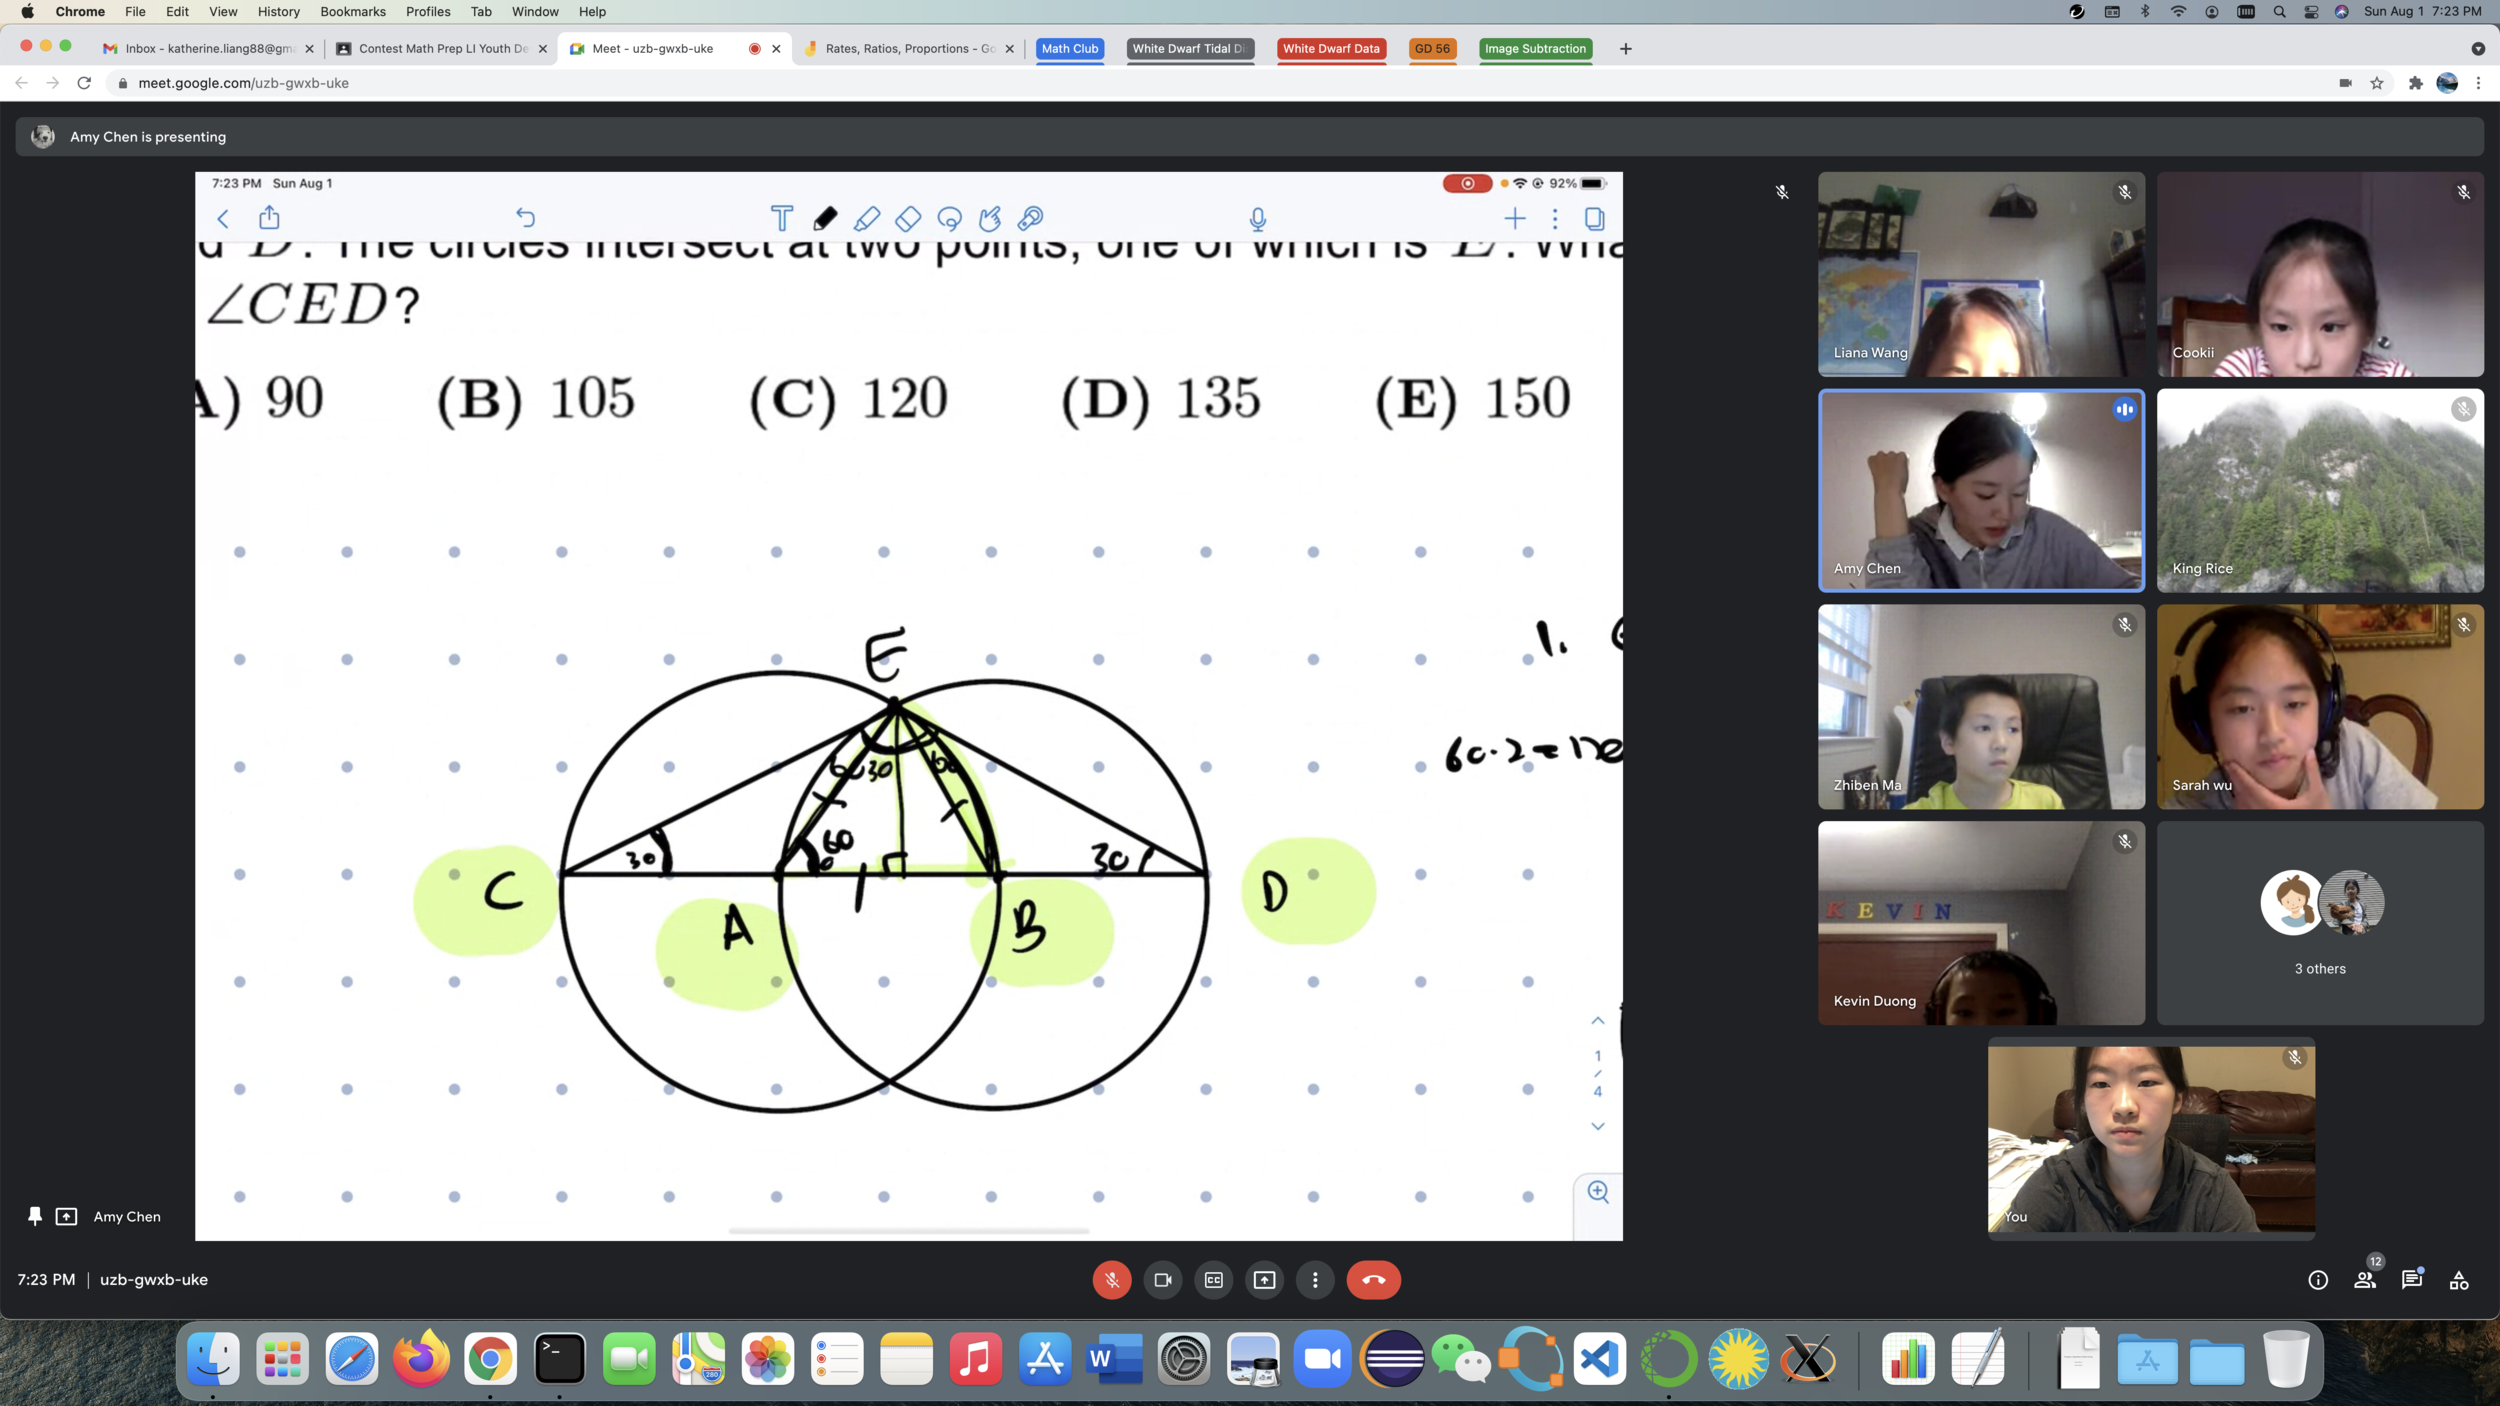Screen dimensions: 2500x1406
Task: Leave the call with red hang-up button
Action: pos(1373,1280)
